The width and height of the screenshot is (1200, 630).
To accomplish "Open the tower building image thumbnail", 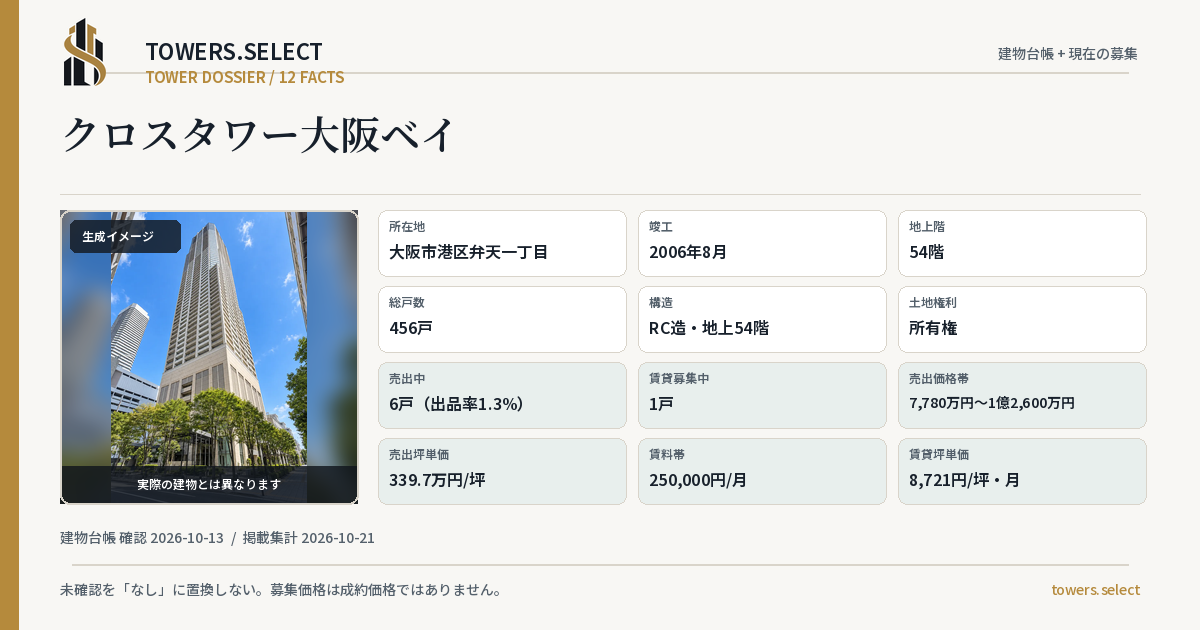I will [209, 357].
